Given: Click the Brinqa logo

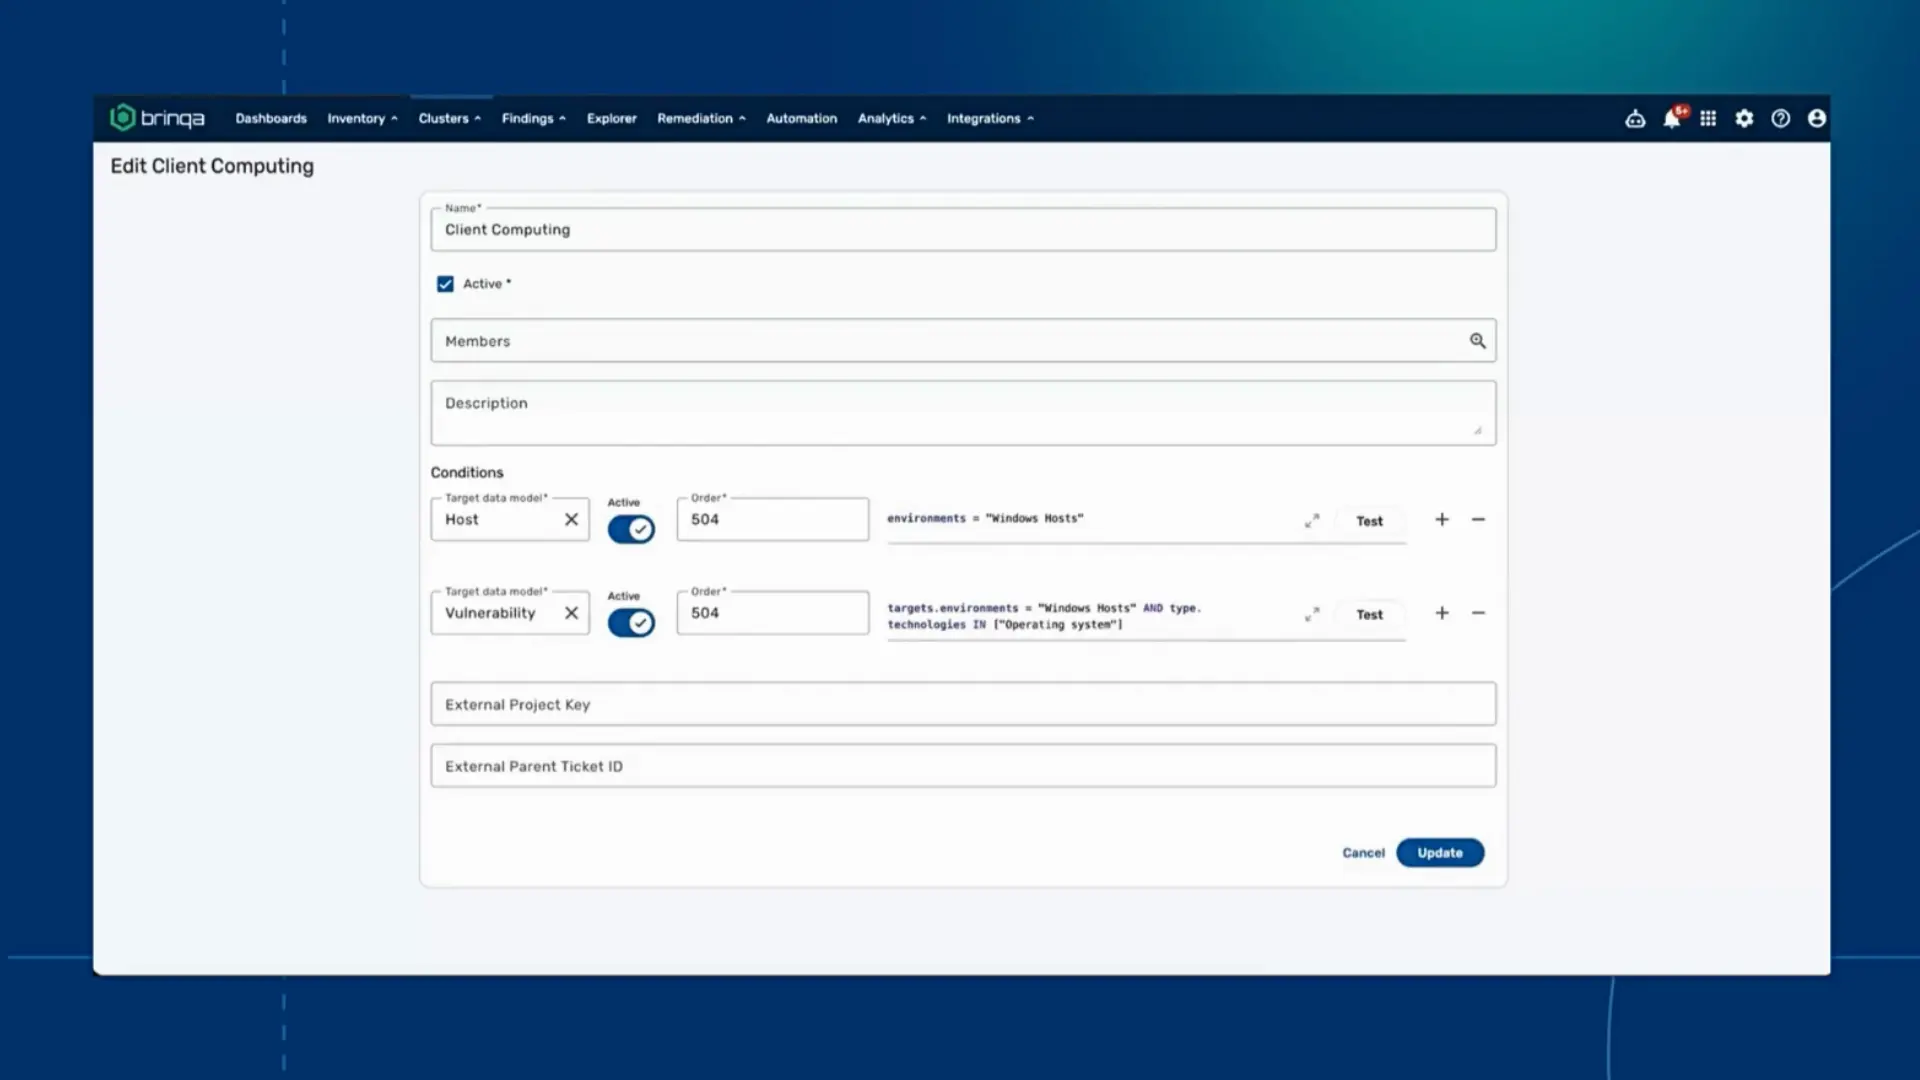Looking at the screenshot, I should [157, 118].
